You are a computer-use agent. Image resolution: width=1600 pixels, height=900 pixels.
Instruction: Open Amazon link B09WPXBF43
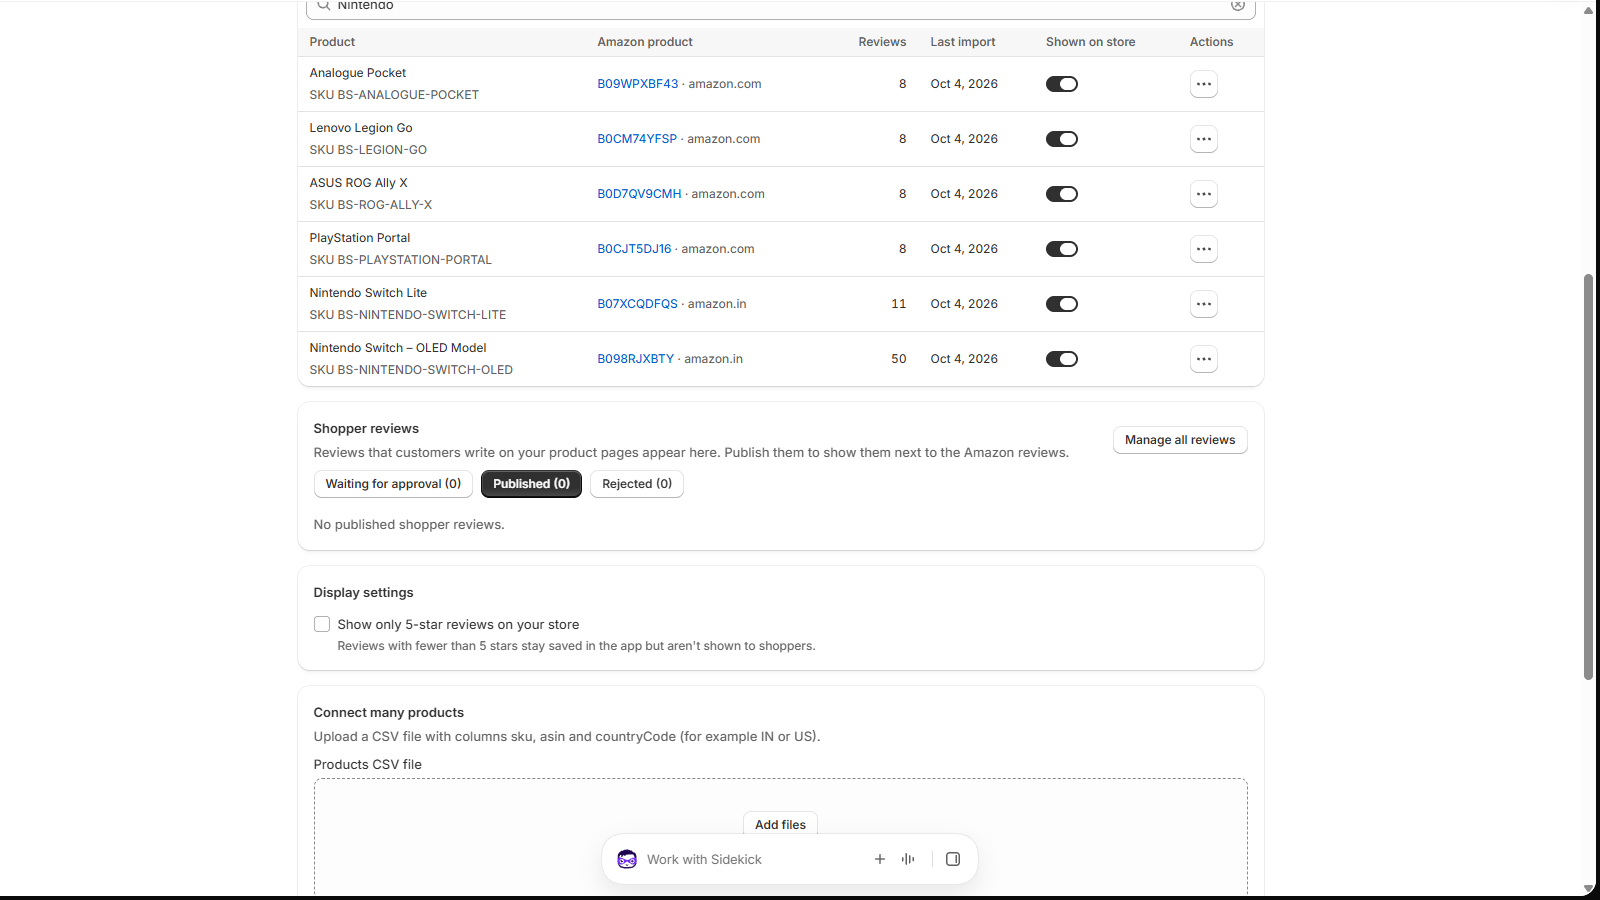[638, 84]
